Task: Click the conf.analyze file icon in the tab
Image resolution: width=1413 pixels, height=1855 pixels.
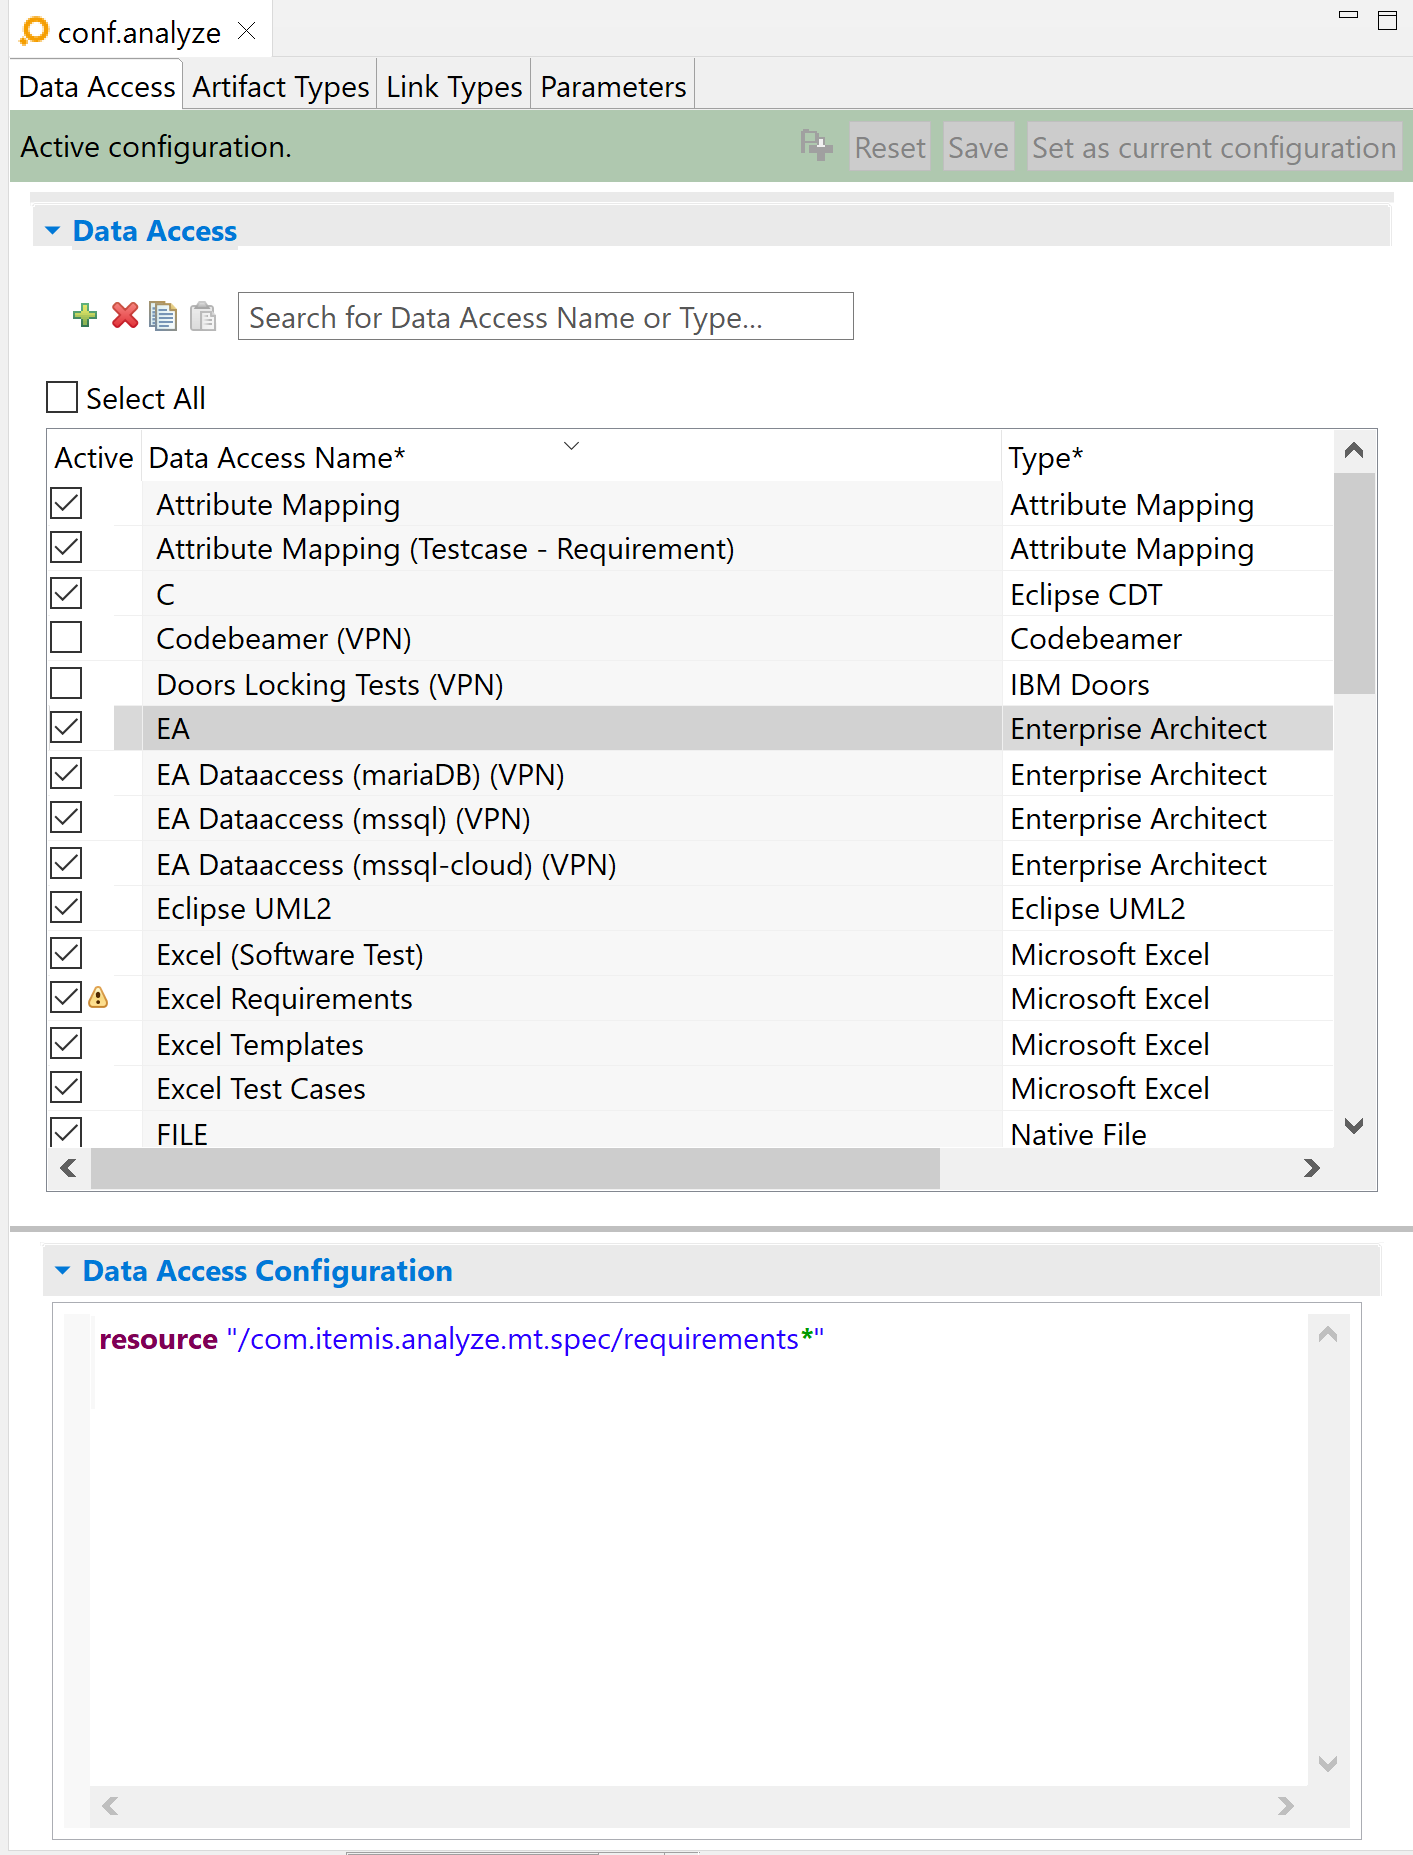Action: pos(34,31)
